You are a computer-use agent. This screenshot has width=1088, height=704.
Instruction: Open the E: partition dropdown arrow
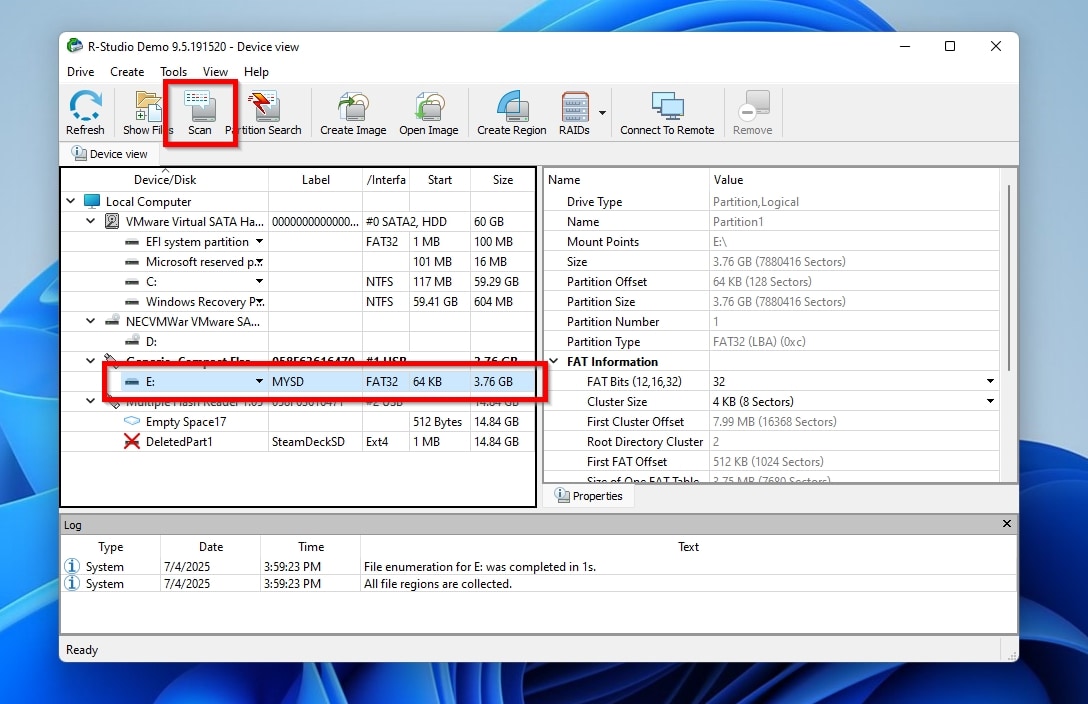click(x=260, y=381)
